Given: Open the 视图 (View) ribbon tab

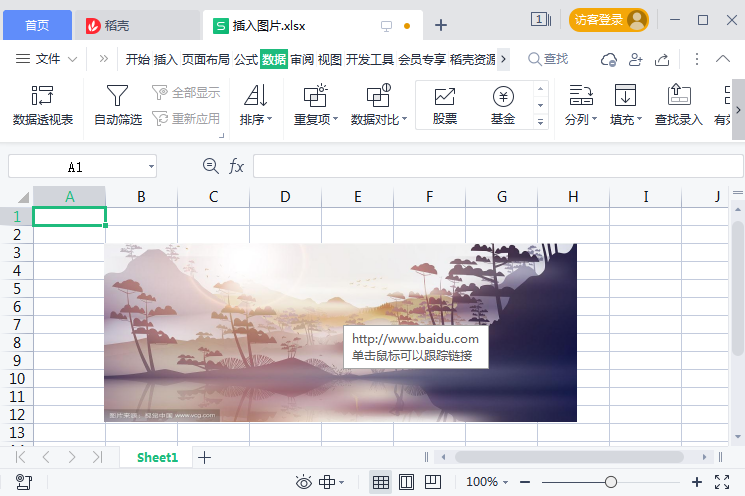Looking at the screenshot, I should 330,59.
